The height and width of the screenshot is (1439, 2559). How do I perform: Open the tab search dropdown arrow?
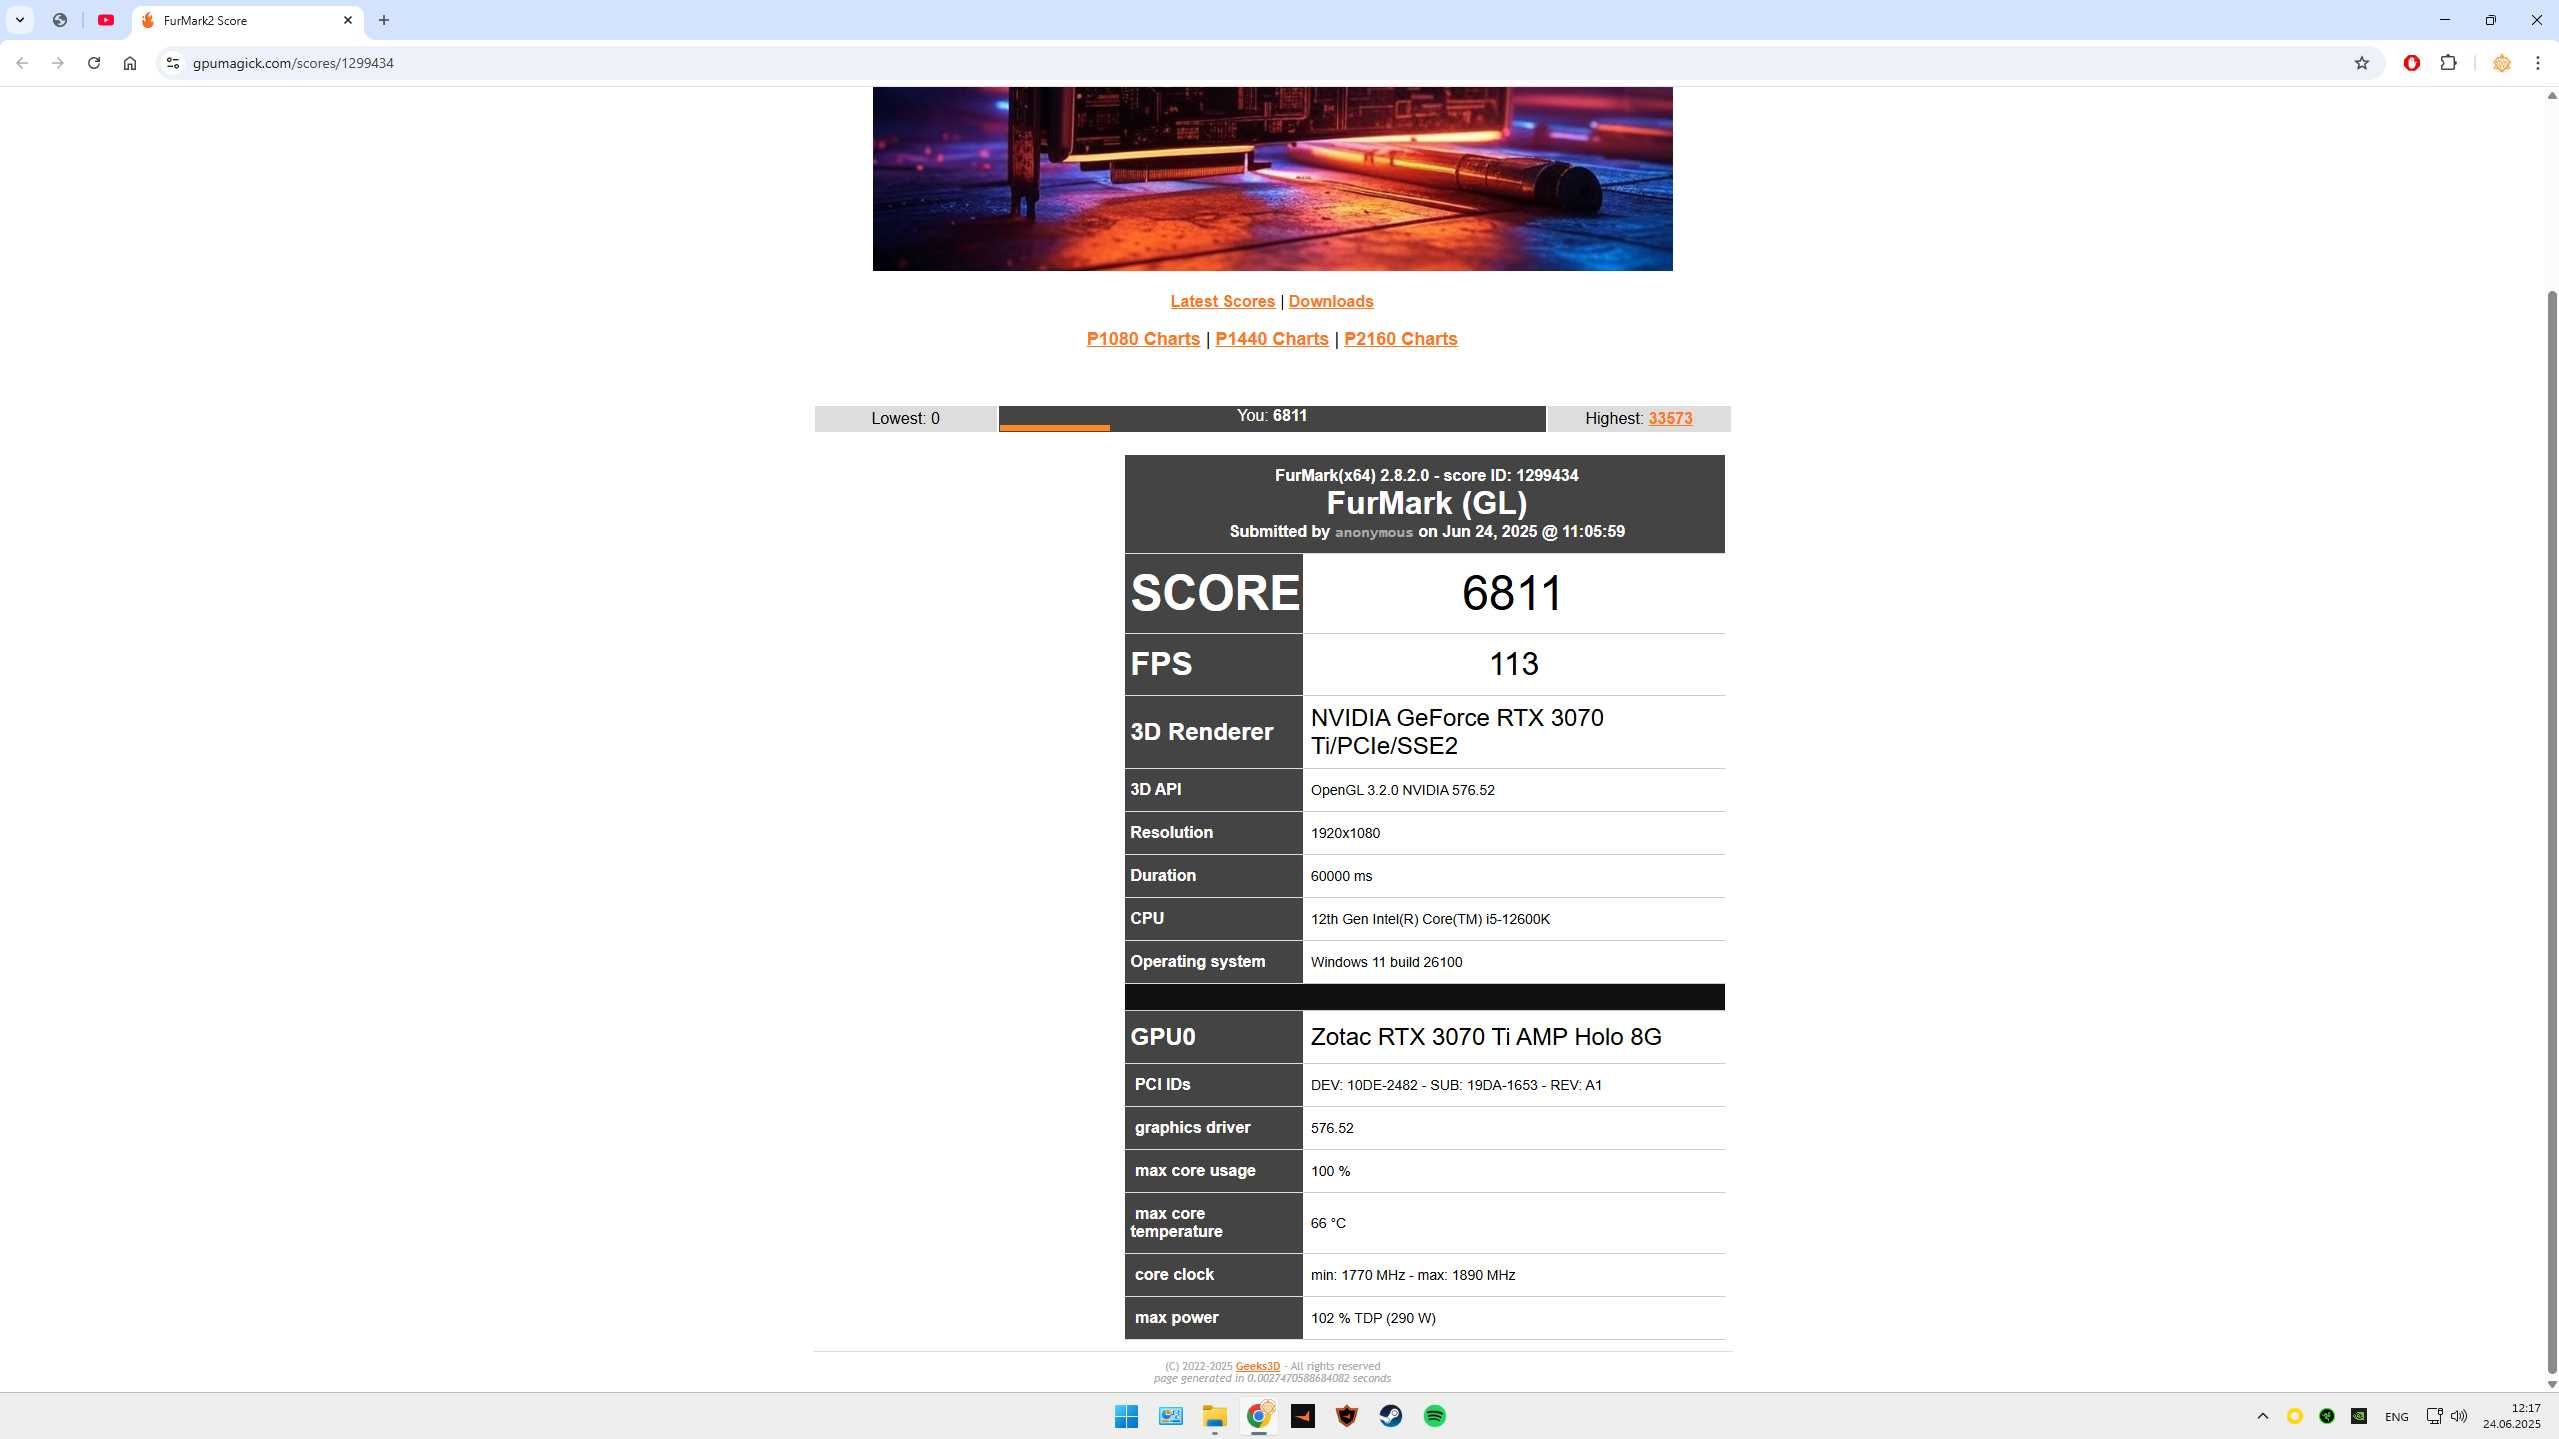click(x=19, y=20)
